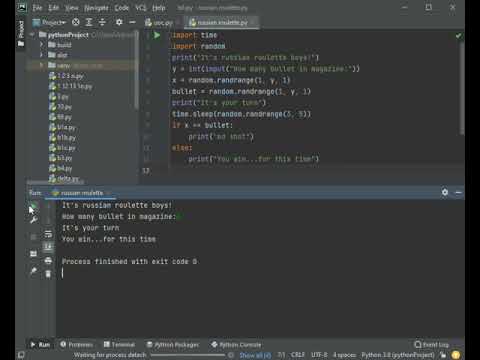Image resolution: width=480 pixels, height=360 pixels.
Task: Click the read-only lock icon
Action: [443, 355]
